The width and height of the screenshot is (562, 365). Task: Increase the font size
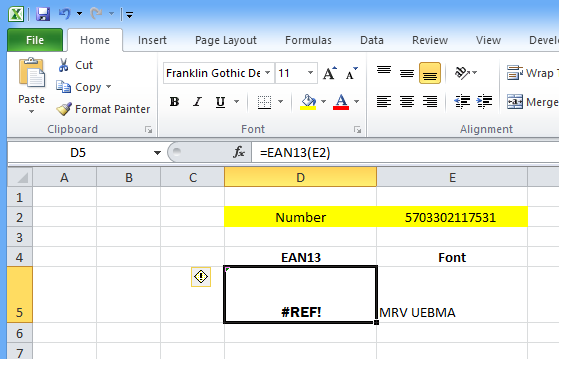tap(329, 73)
